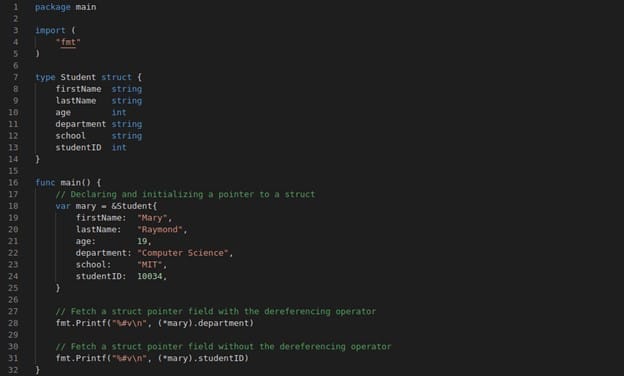Image resolution: width=624 pixels, height=376 pixels.
Task: Select the Student type name
Action: [78, 77]
